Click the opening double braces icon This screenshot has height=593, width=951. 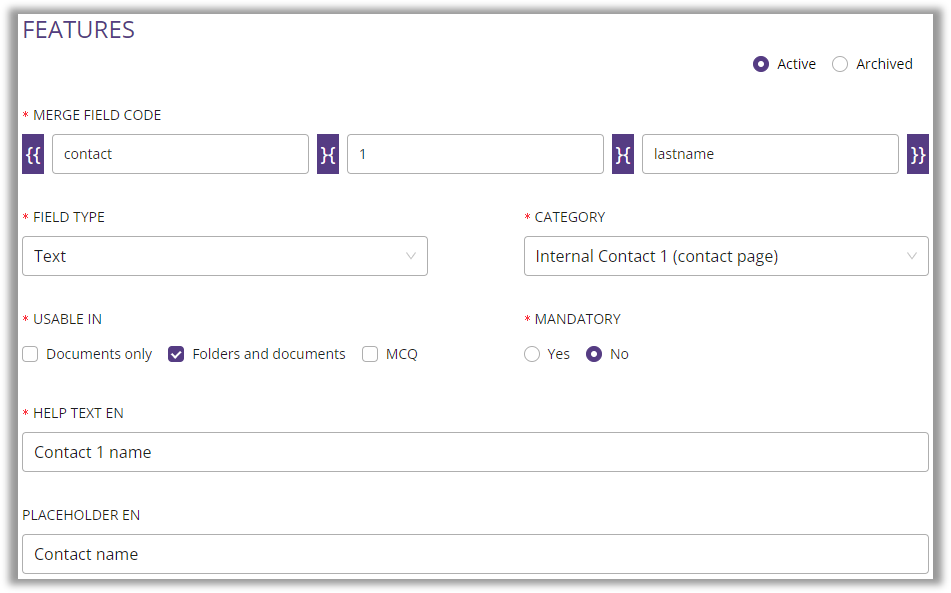pos(33,154)
